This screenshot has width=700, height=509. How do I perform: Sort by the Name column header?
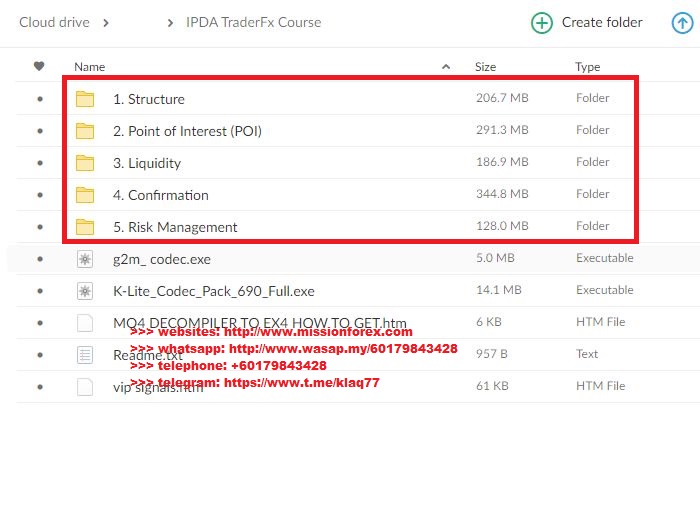click(90, 67)
